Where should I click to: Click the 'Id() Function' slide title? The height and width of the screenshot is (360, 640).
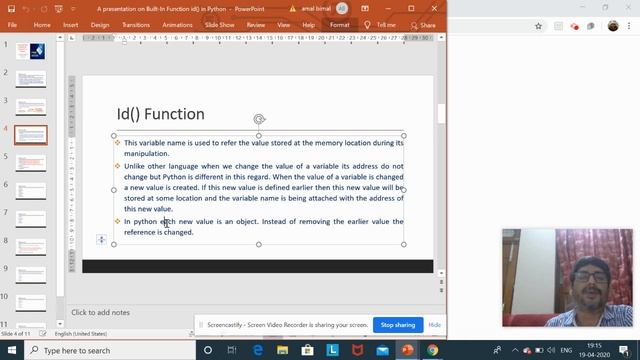tap(160, 114)
